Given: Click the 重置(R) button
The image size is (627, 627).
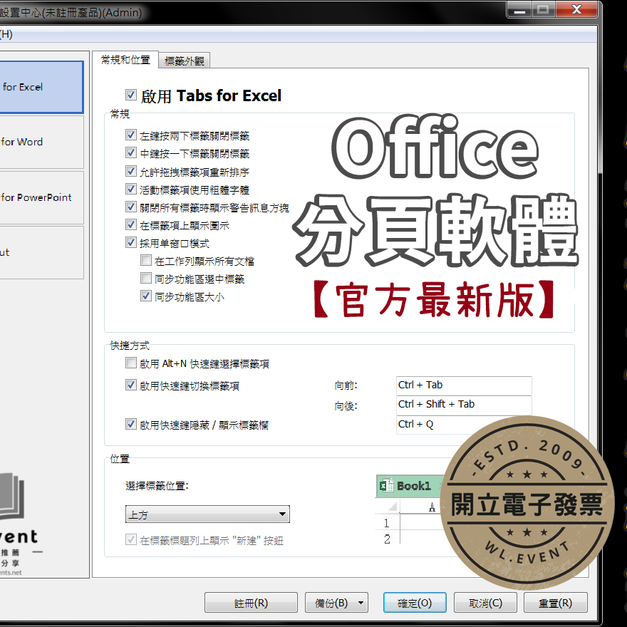Looking at the screenshot, I should pos(555,603).
